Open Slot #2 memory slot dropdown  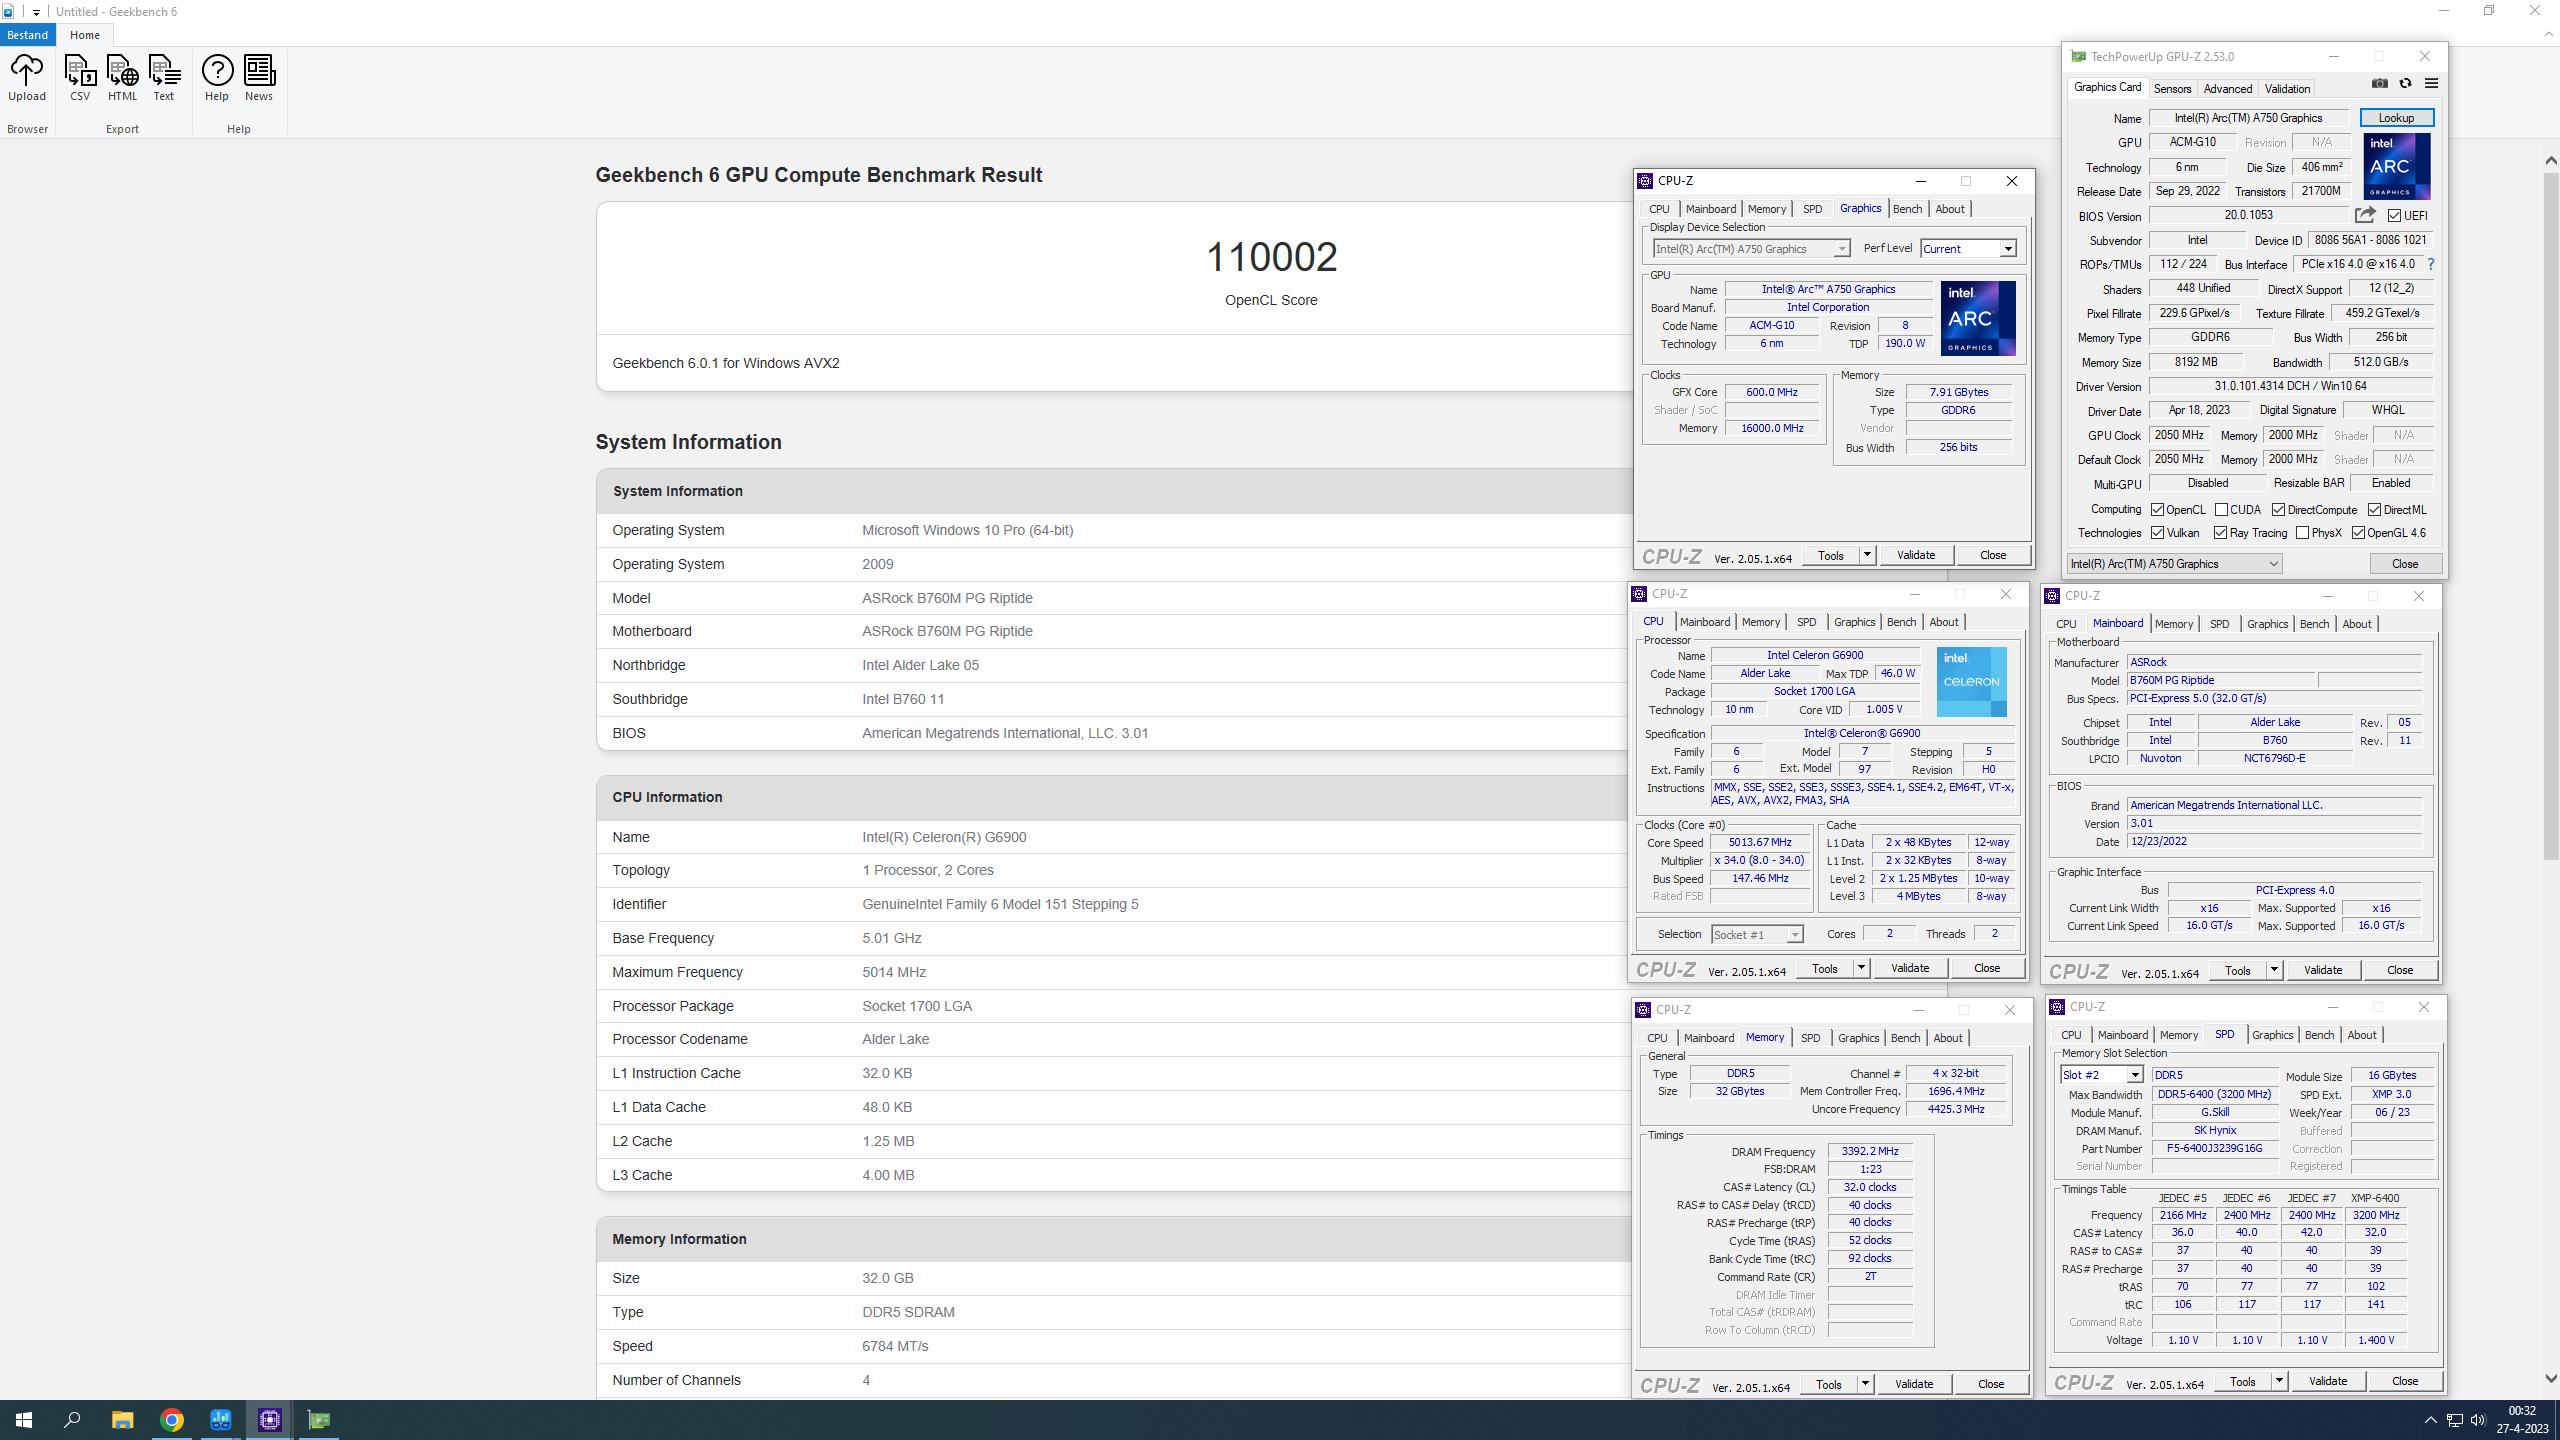[x=2101, y=1075]
